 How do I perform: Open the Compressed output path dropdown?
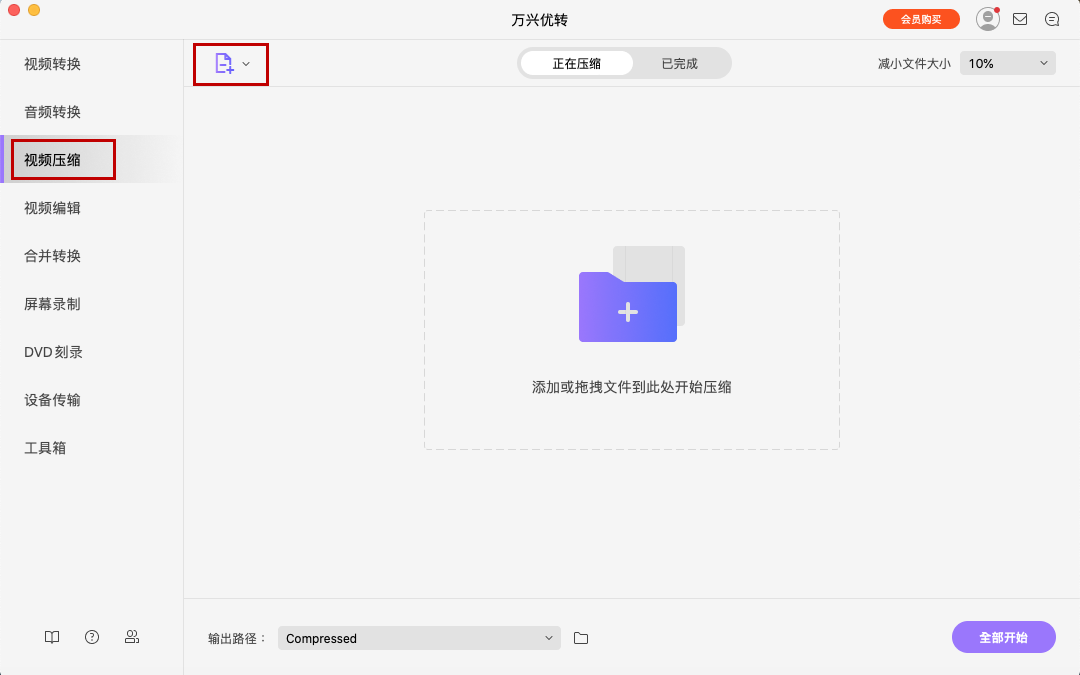tap(418, 637)
